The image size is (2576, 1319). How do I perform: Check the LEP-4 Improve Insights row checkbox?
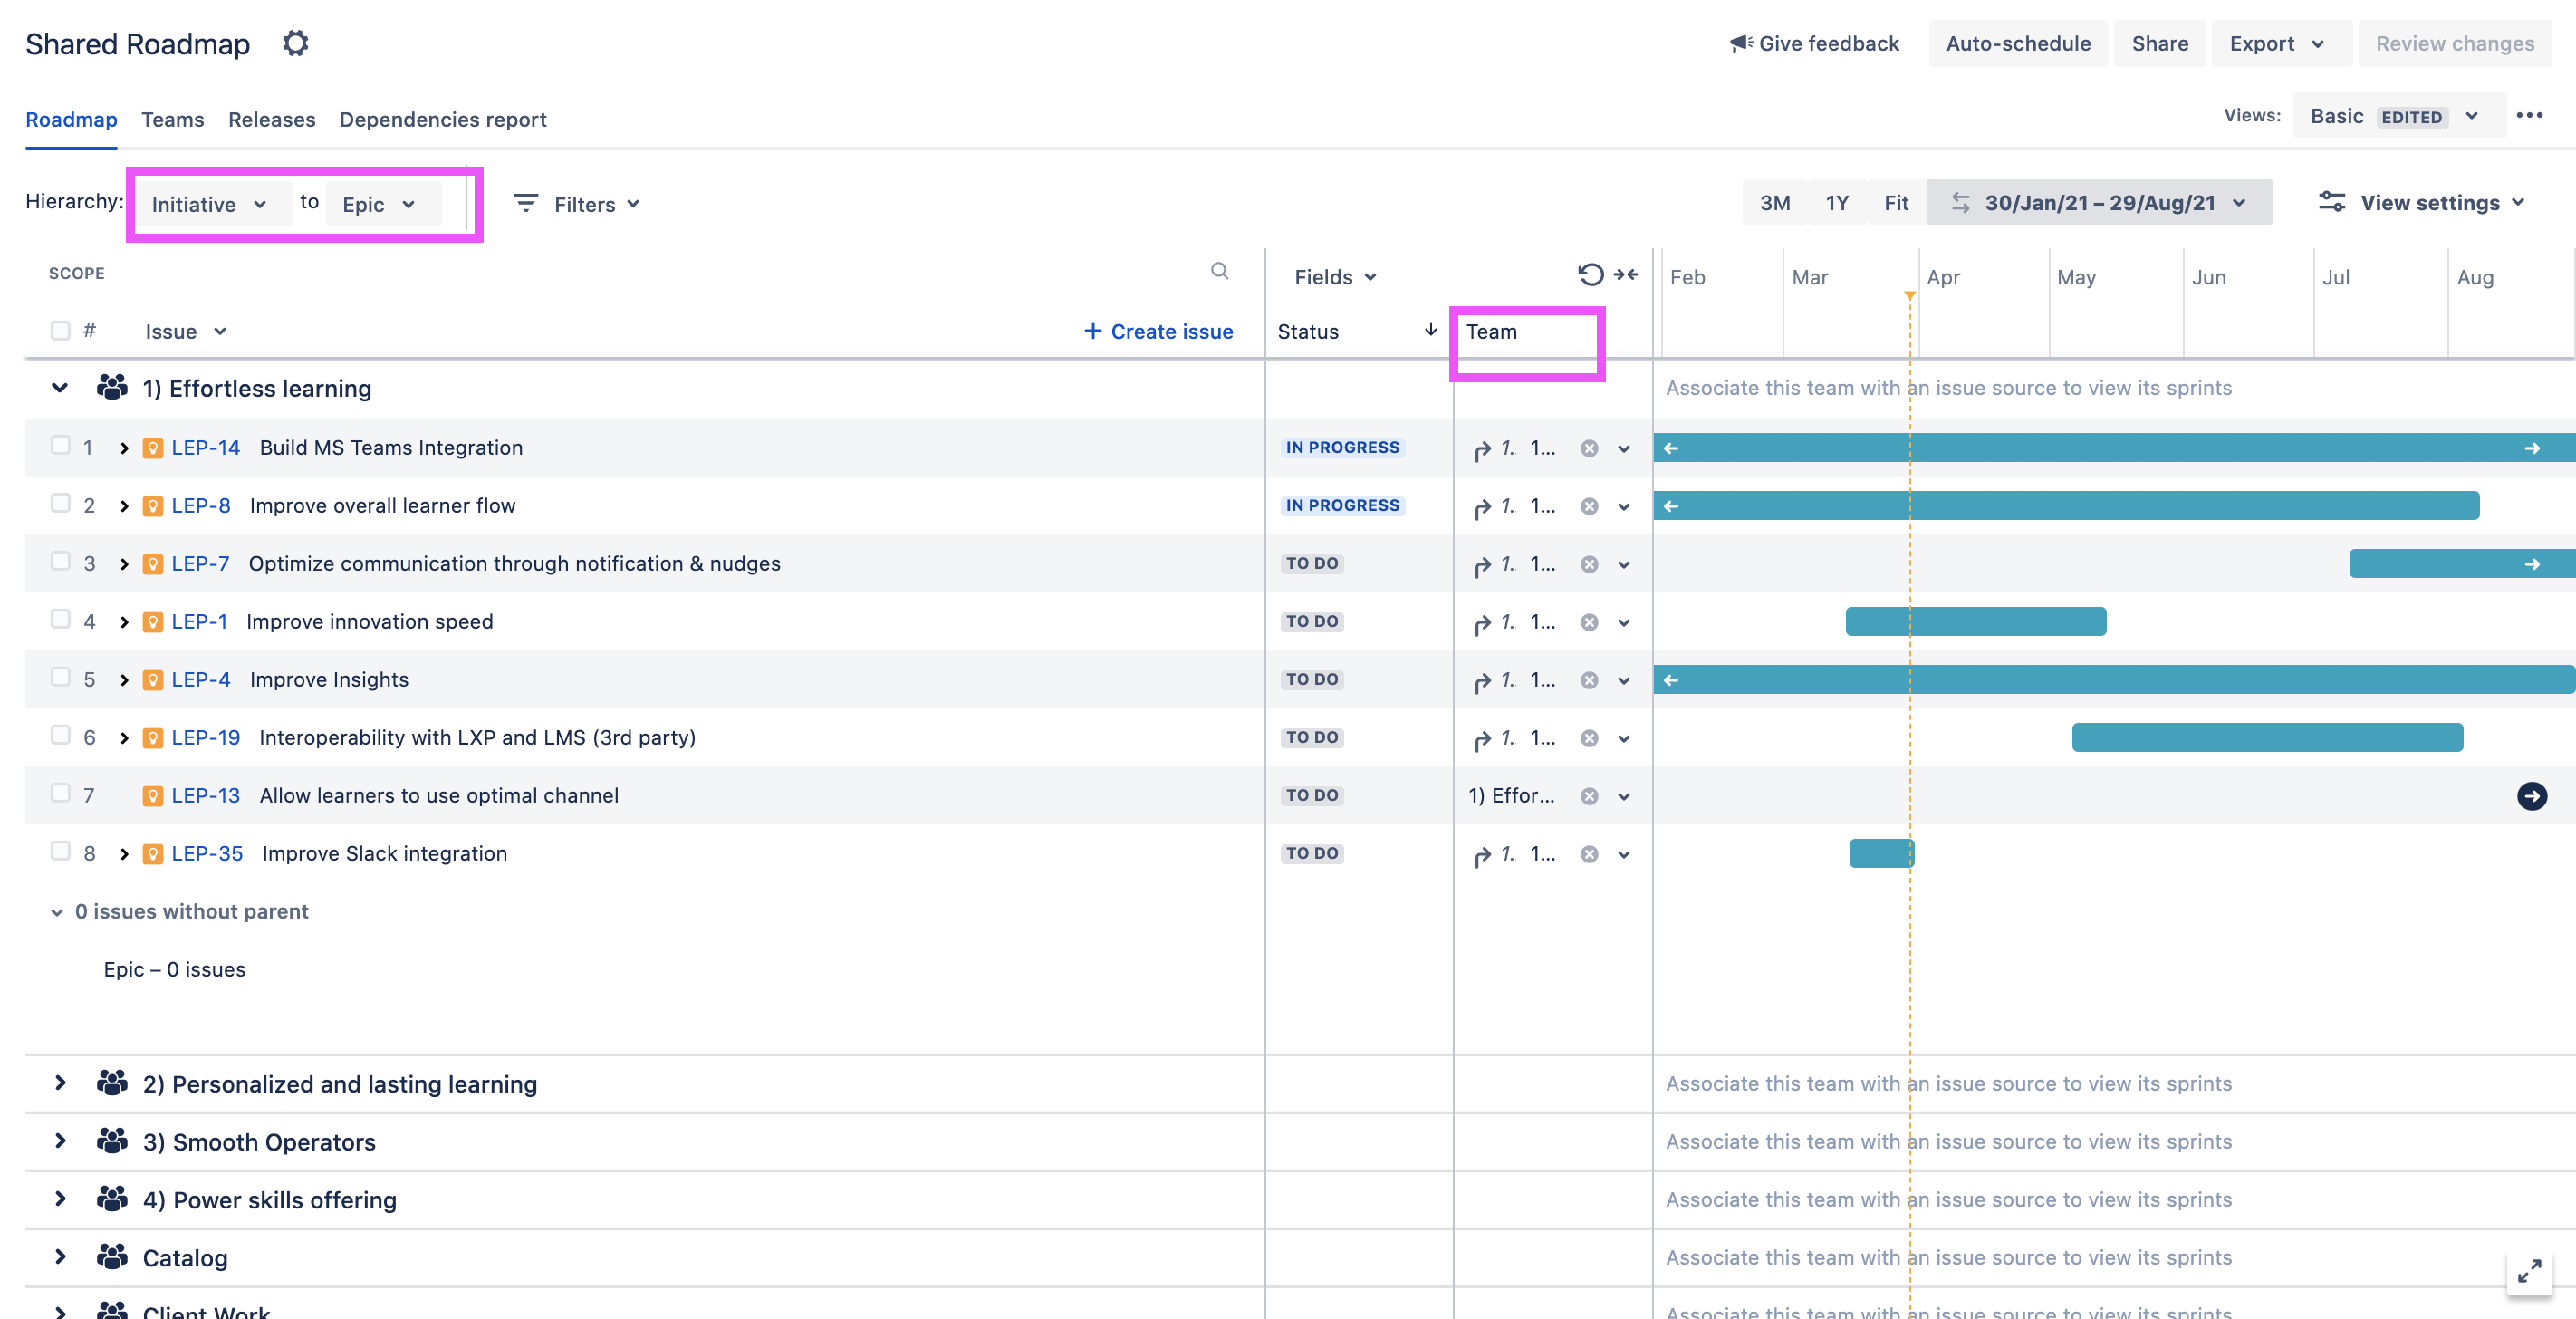60,677
